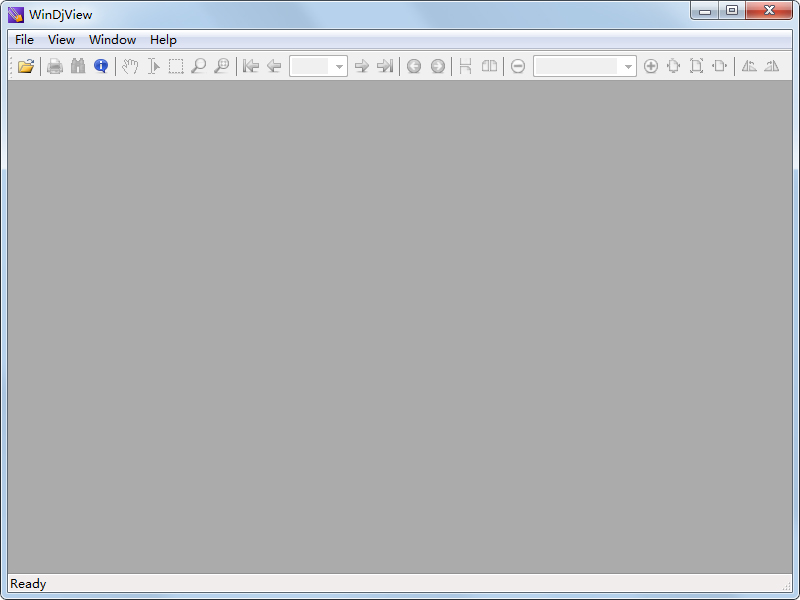
Task: Open the Window menu
Action: click(112, 39)
